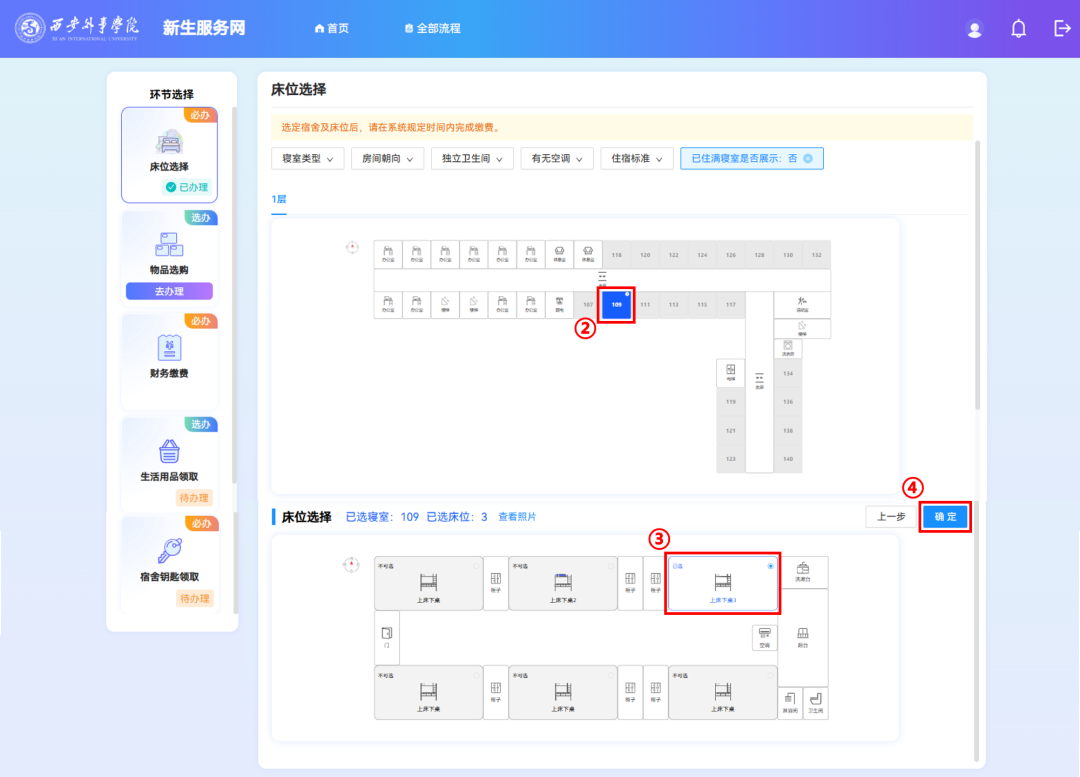The image size is (1080, 777).
Task: Select room 122 on the floor plan
Action: 674,255
